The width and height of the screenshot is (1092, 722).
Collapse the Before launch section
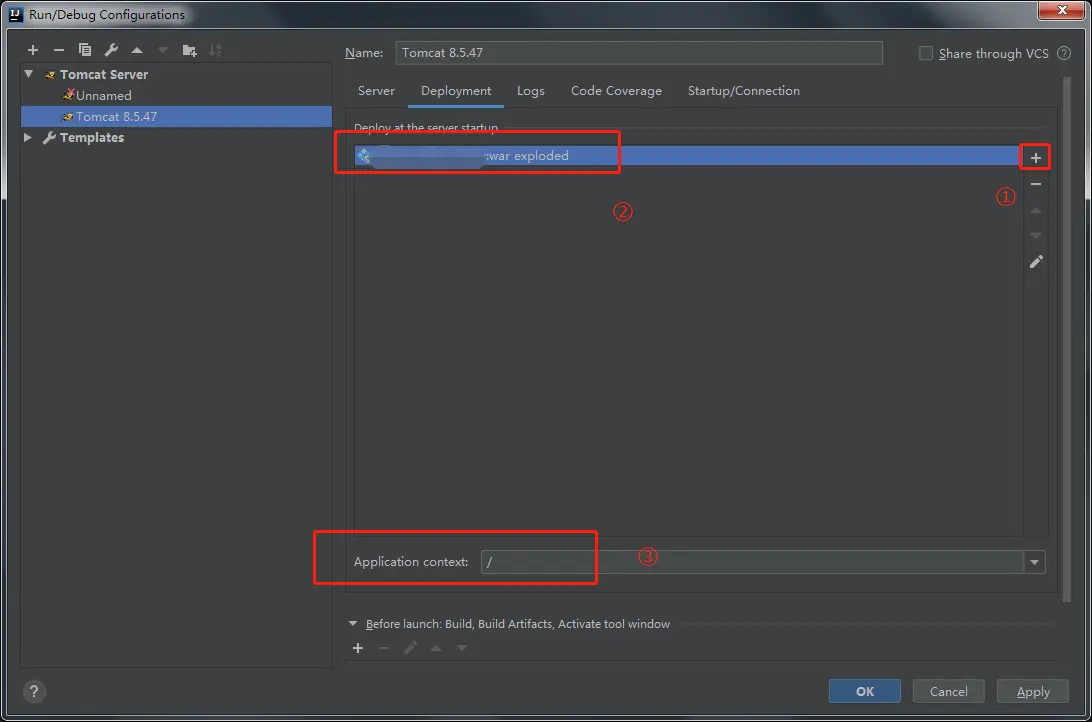coord(353,624)
